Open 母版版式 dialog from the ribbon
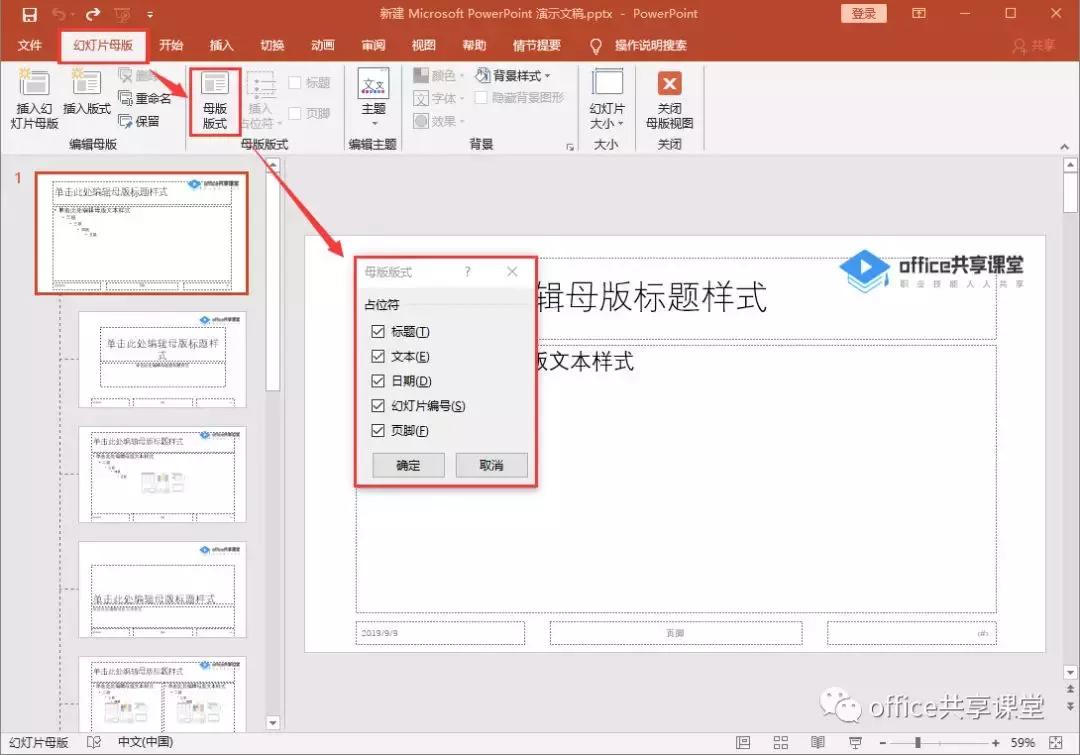 click(215, 101)
